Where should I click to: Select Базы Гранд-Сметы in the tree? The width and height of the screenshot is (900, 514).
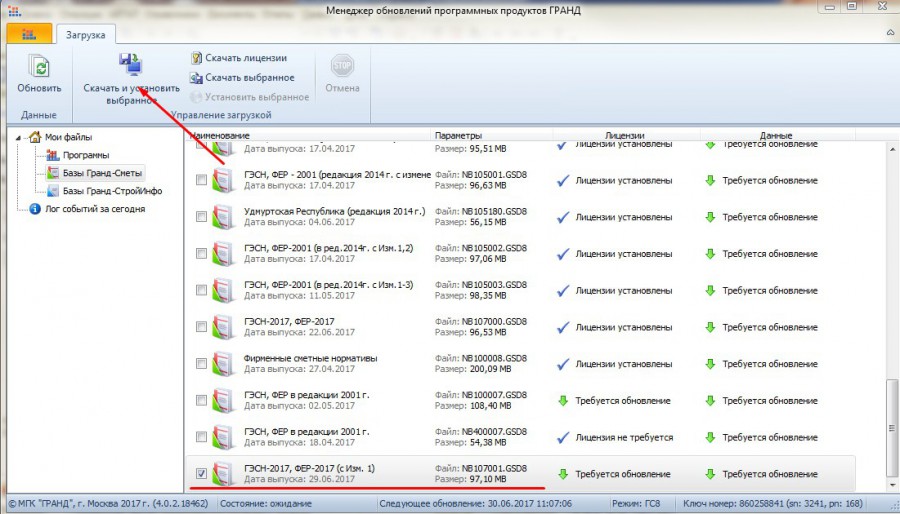point(102,173)
